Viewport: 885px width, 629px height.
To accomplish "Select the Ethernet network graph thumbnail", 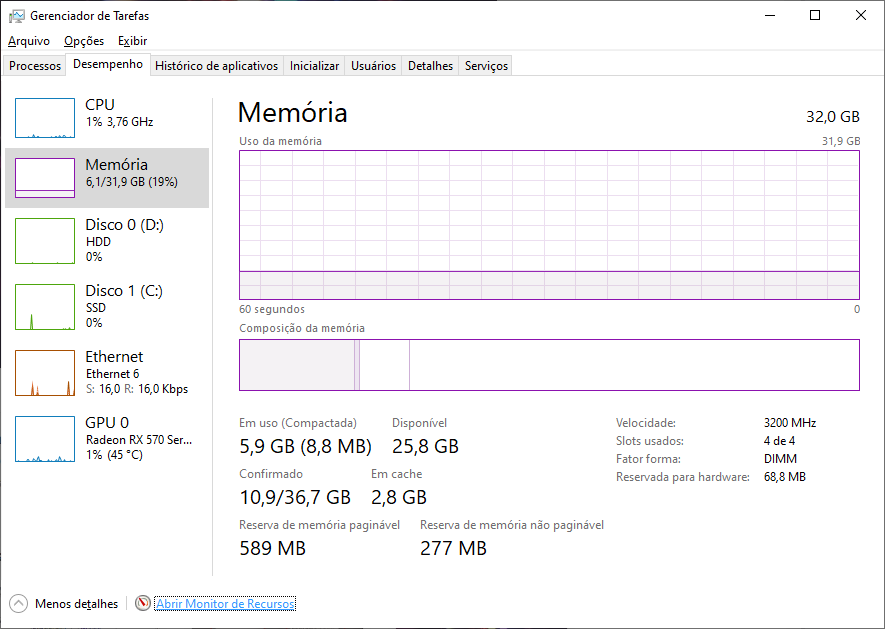I will tap(45, 373).
